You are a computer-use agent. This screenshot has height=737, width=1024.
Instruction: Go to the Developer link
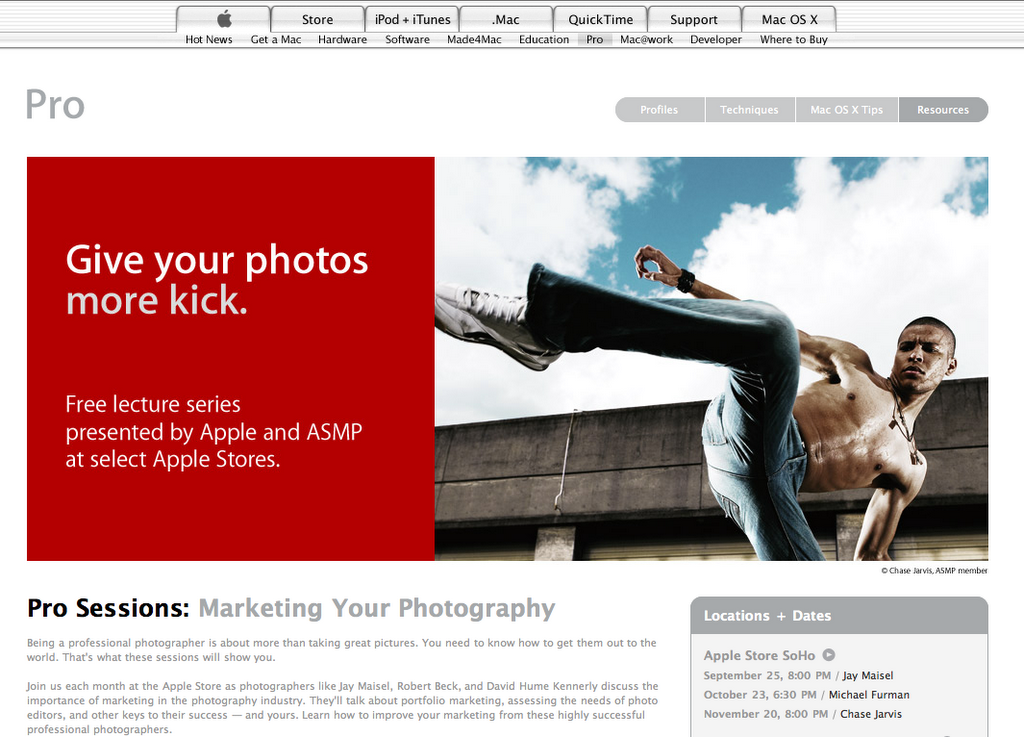click(716, 39)
